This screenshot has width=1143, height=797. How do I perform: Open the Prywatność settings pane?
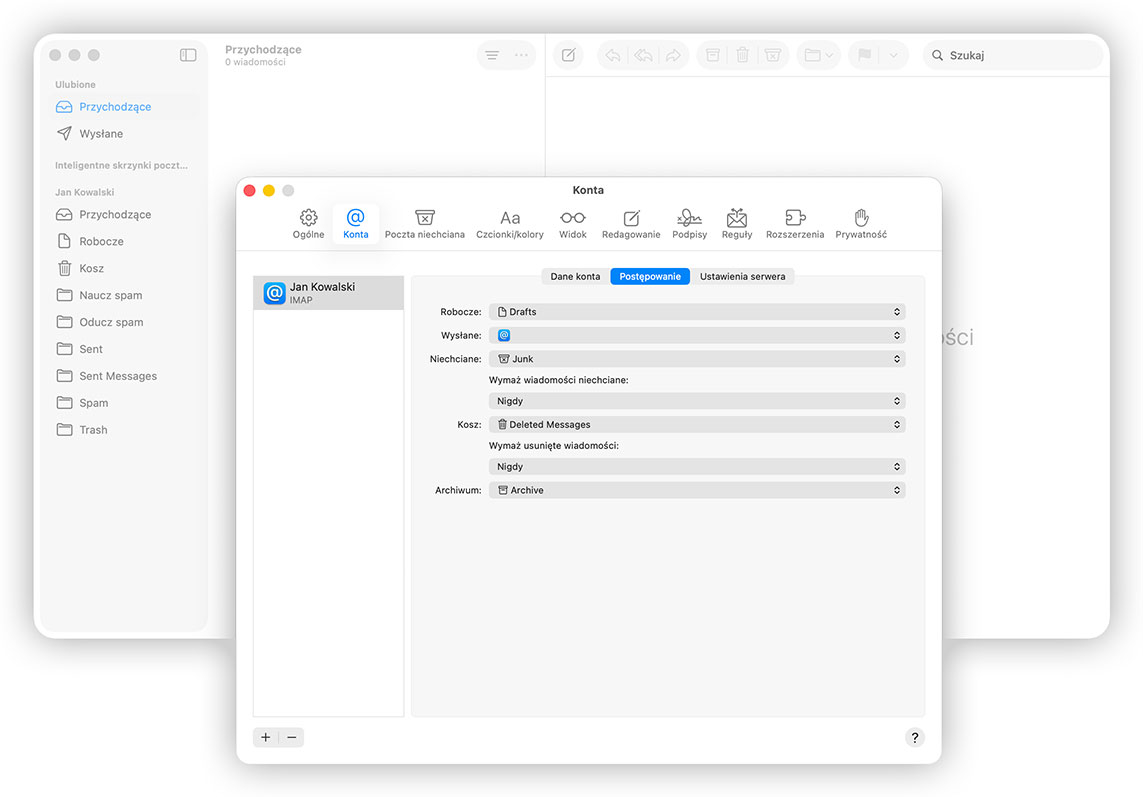pos(860,222)
